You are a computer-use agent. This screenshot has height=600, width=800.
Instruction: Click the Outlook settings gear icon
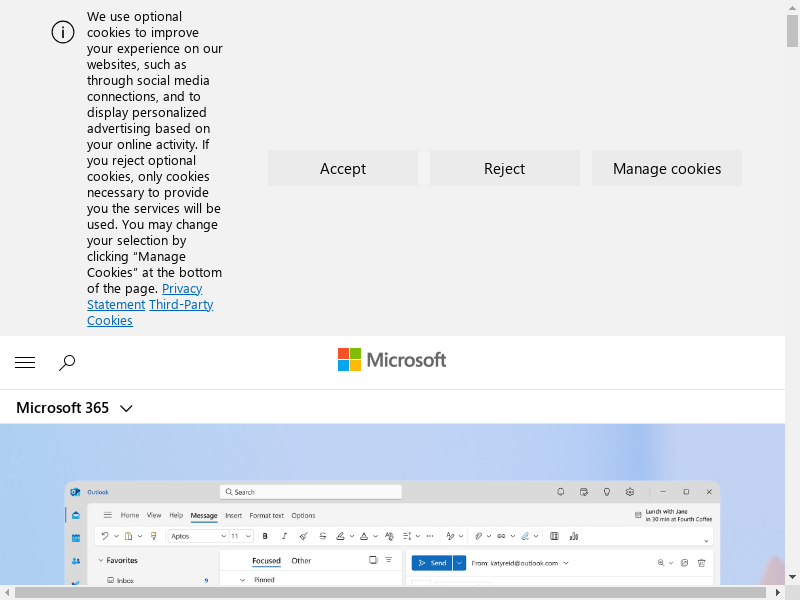[630, 492]
